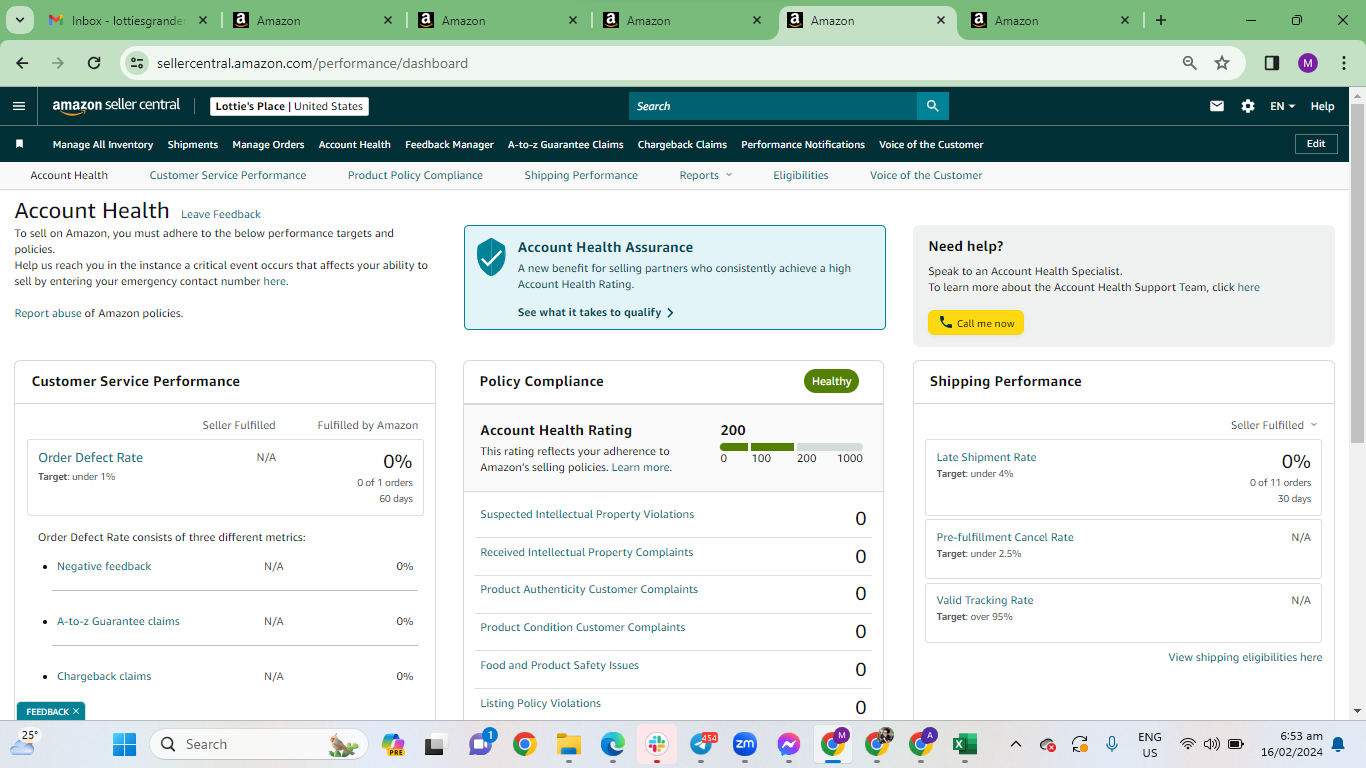
Task: Bookmark this page with the star icon
Action: click(x=1222, y=63)
